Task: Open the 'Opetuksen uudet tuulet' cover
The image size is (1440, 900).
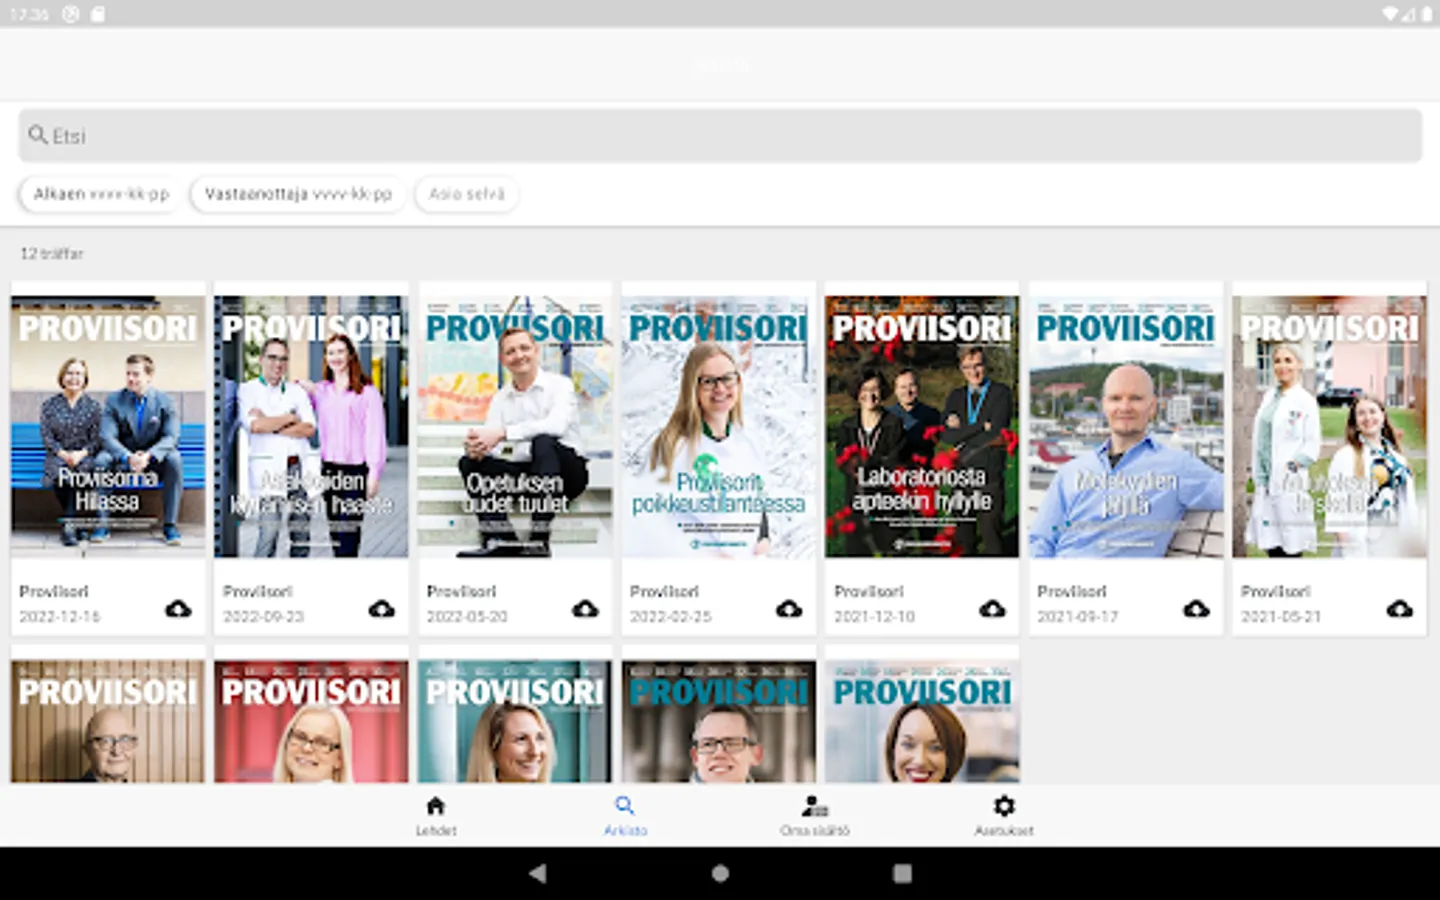Action: click(515, 426)
